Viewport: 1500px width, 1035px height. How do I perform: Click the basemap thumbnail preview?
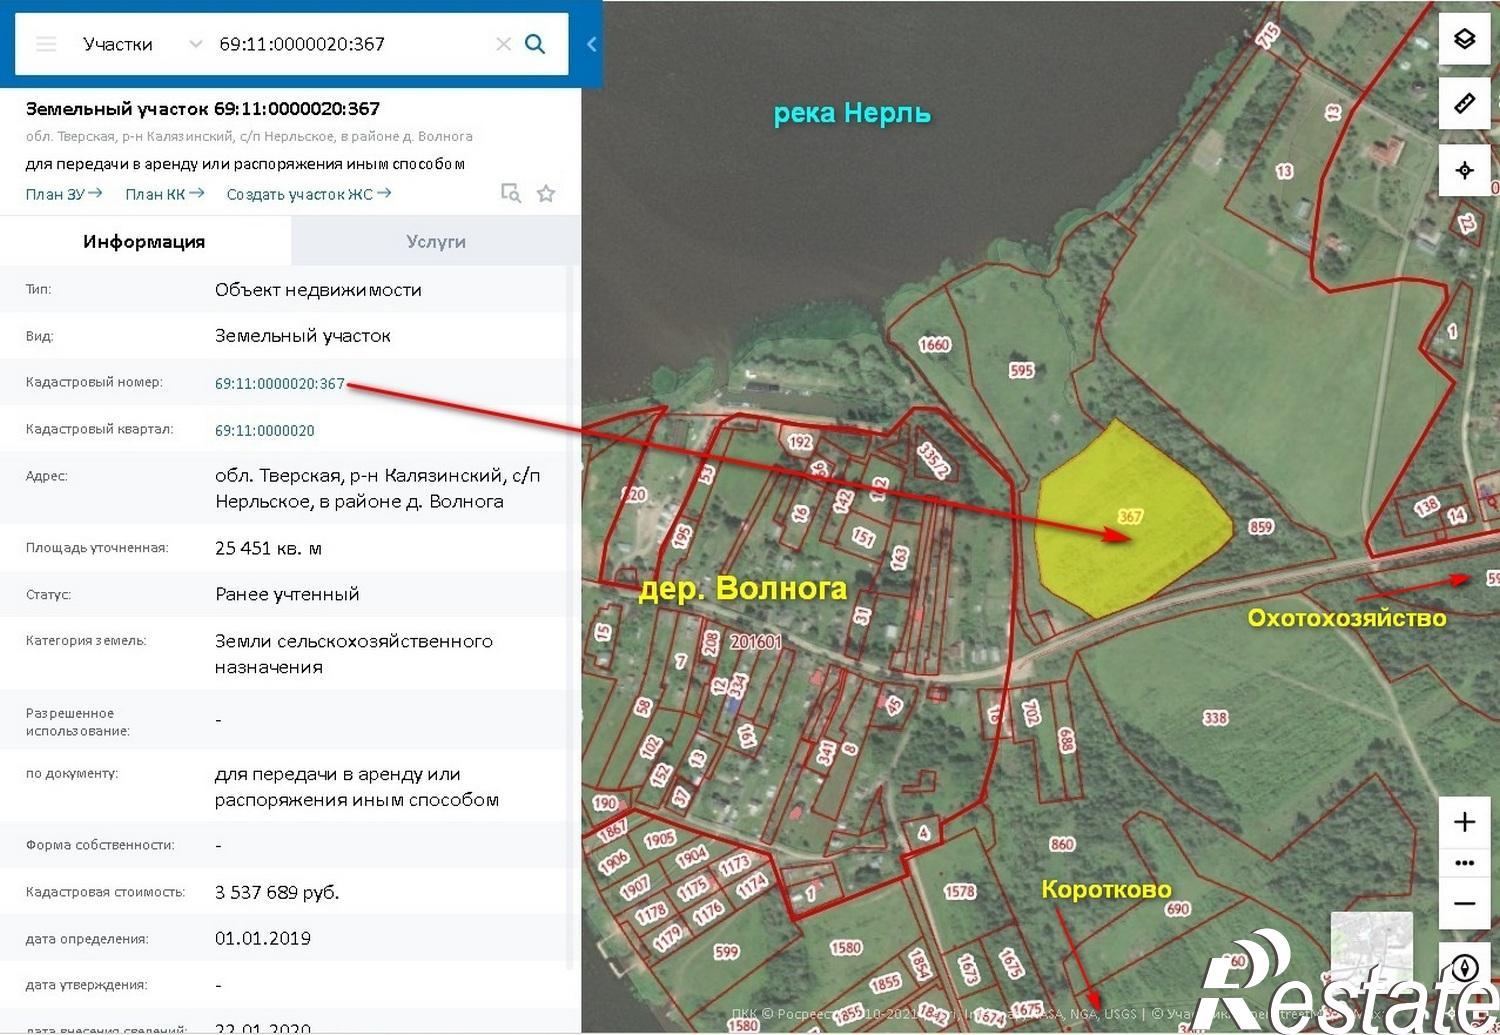(x=1371, y=953)
